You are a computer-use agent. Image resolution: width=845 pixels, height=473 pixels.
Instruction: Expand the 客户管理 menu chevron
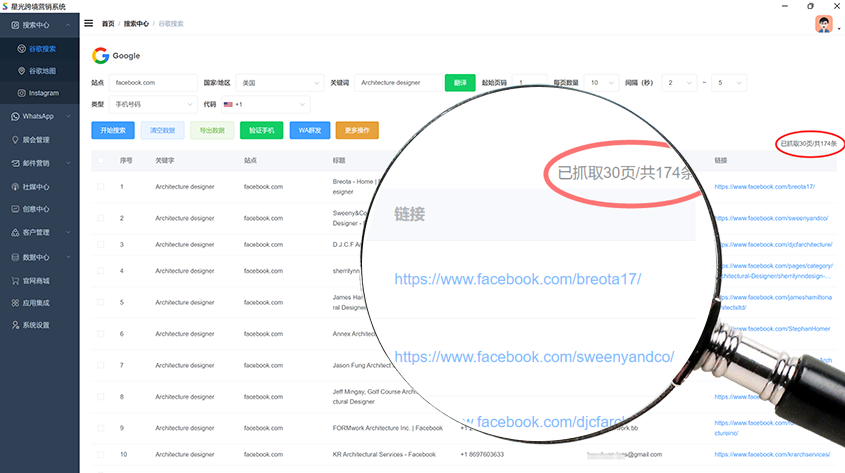pyautogui.click(x=68, y=232)
